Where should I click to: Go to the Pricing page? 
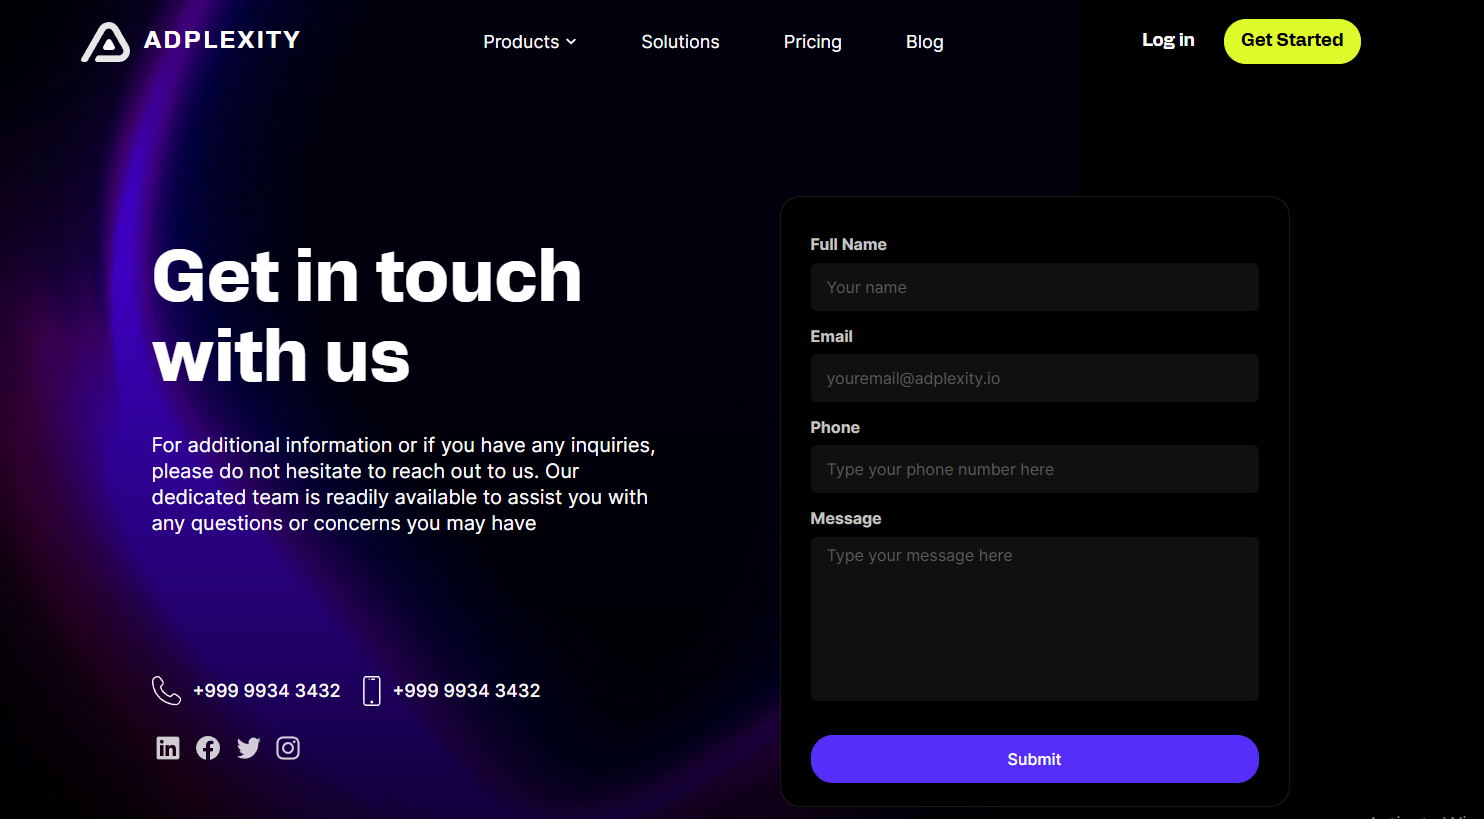[x=812, y=42]
